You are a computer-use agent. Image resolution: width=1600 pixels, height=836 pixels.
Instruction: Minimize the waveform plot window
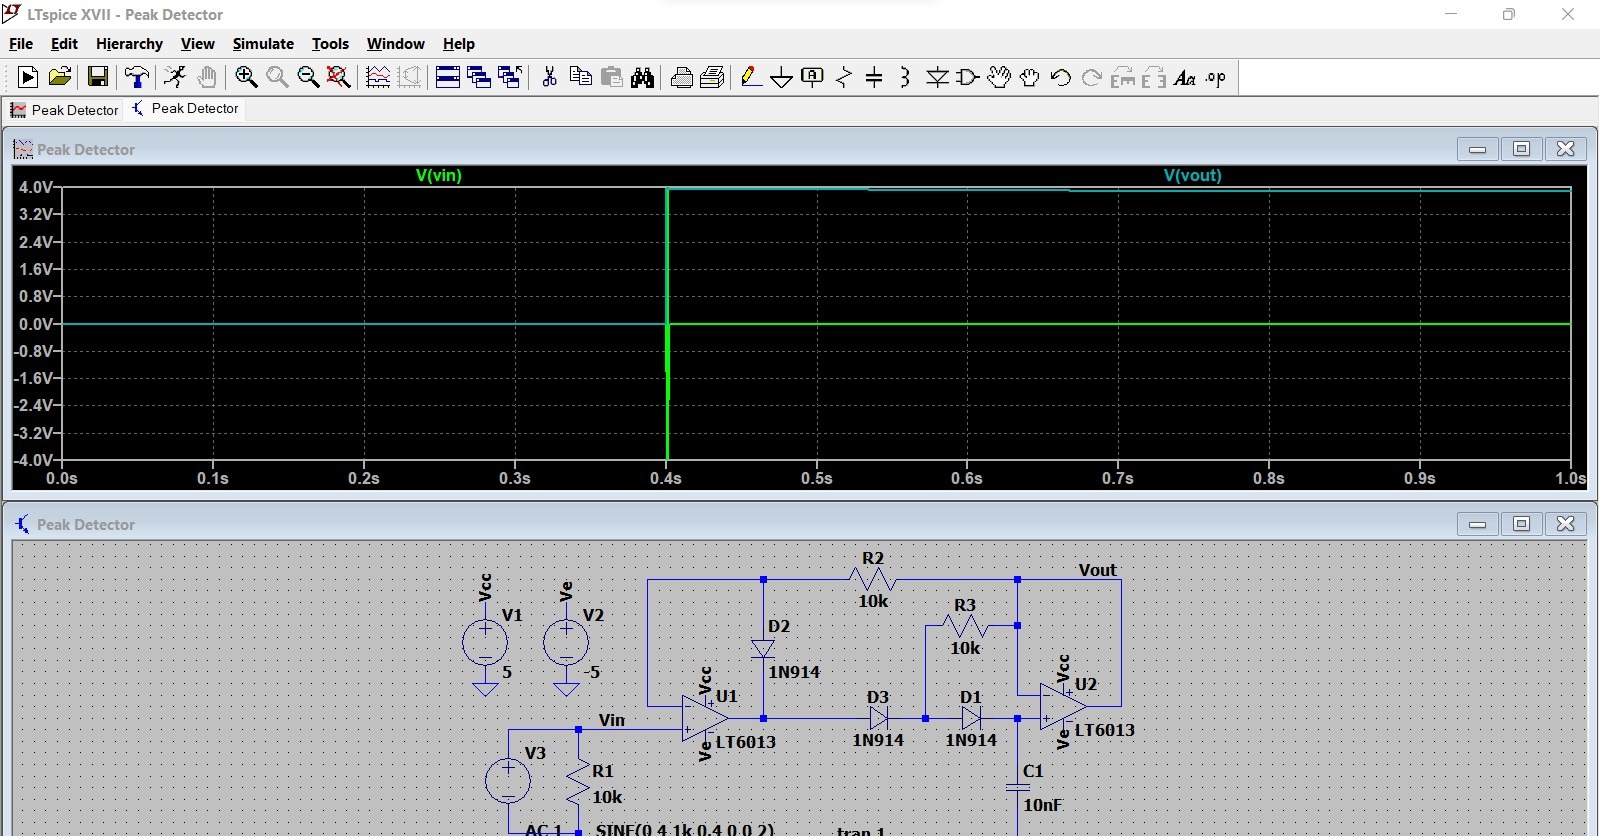point(1477,149)
